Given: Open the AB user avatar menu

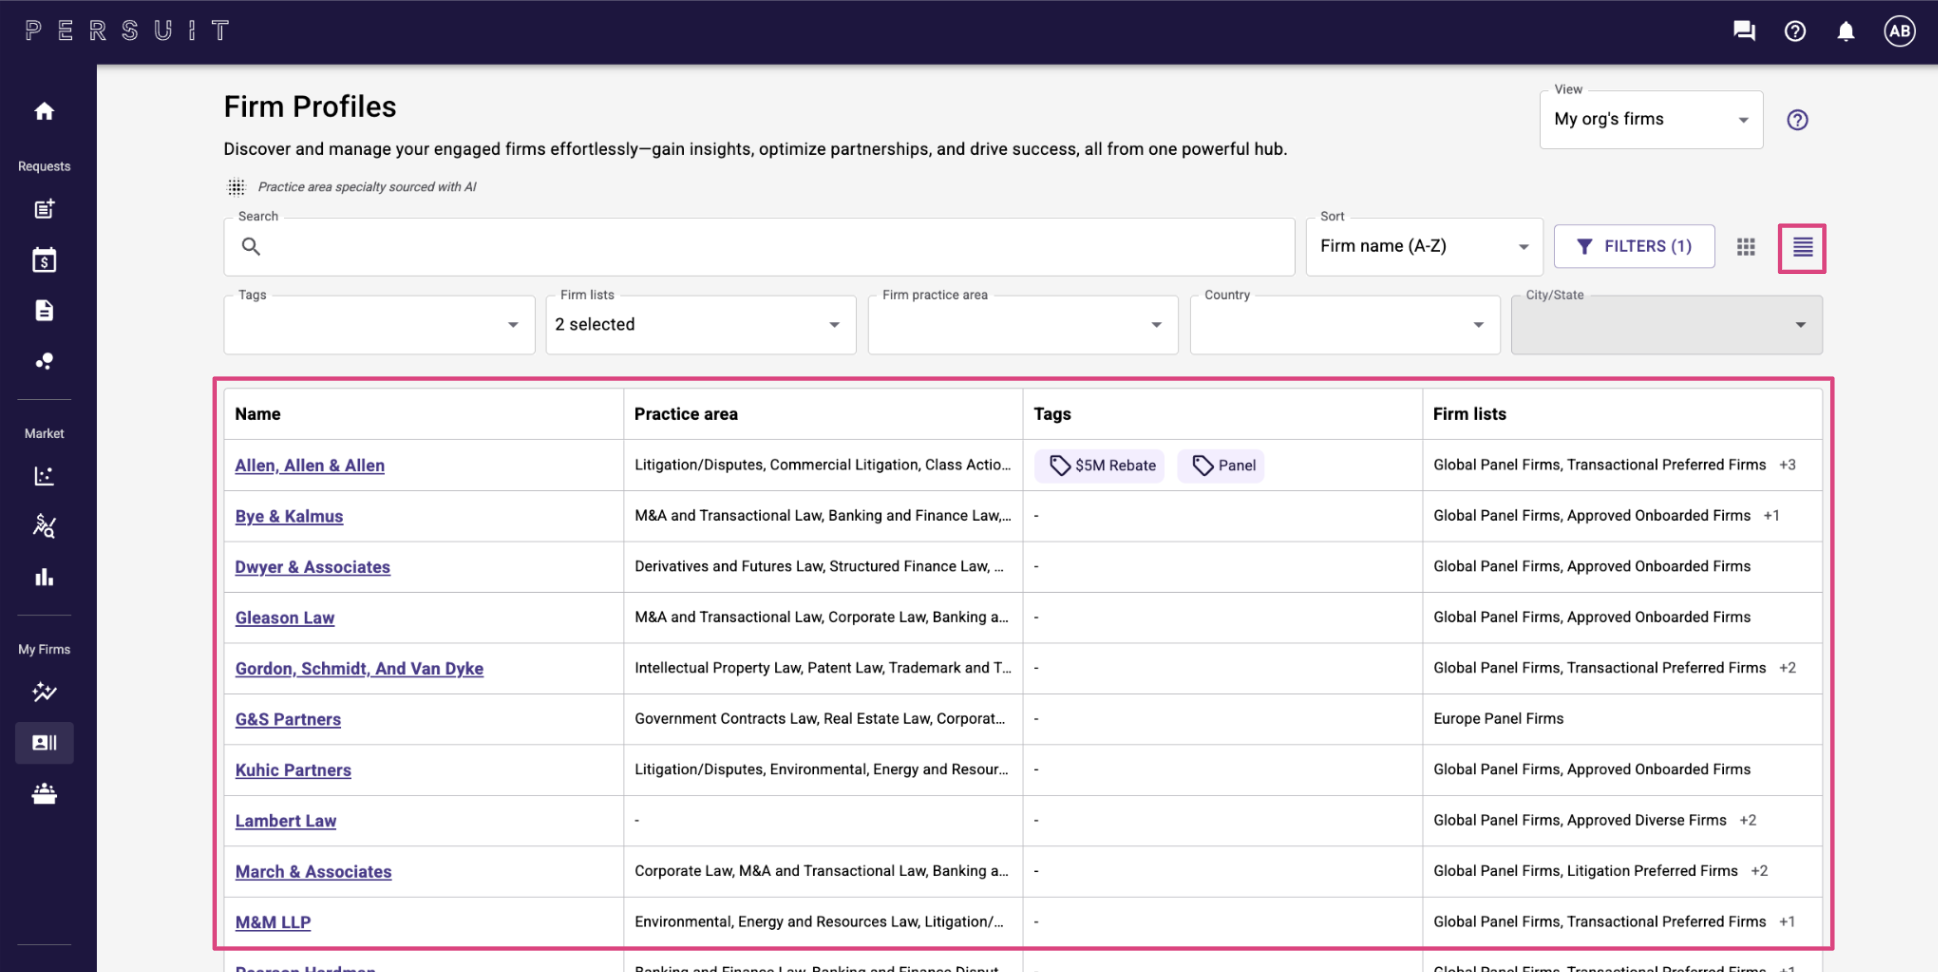Looking at the screenshot, I should 1900,31.
